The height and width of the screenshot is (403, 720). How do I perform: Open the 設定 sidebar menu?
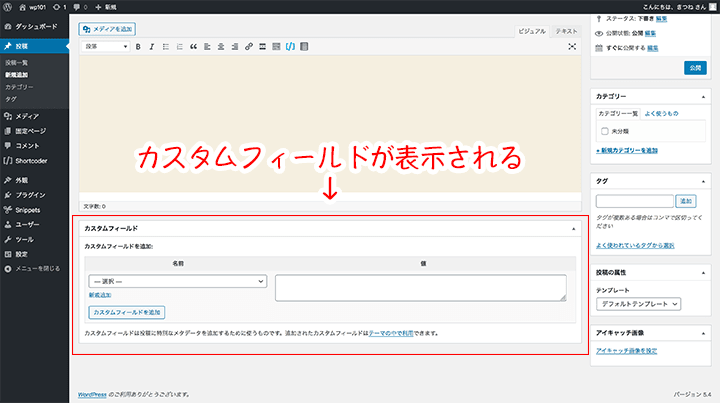tap(34, 254)
